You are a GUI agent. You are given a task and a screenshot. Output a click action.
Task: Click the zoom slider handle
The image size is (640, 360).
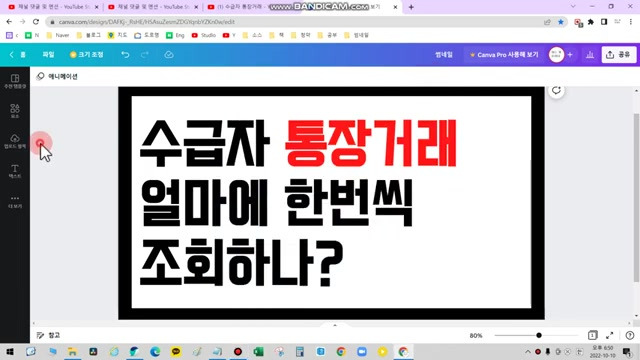pyautogui.click(x=539, y=335)
